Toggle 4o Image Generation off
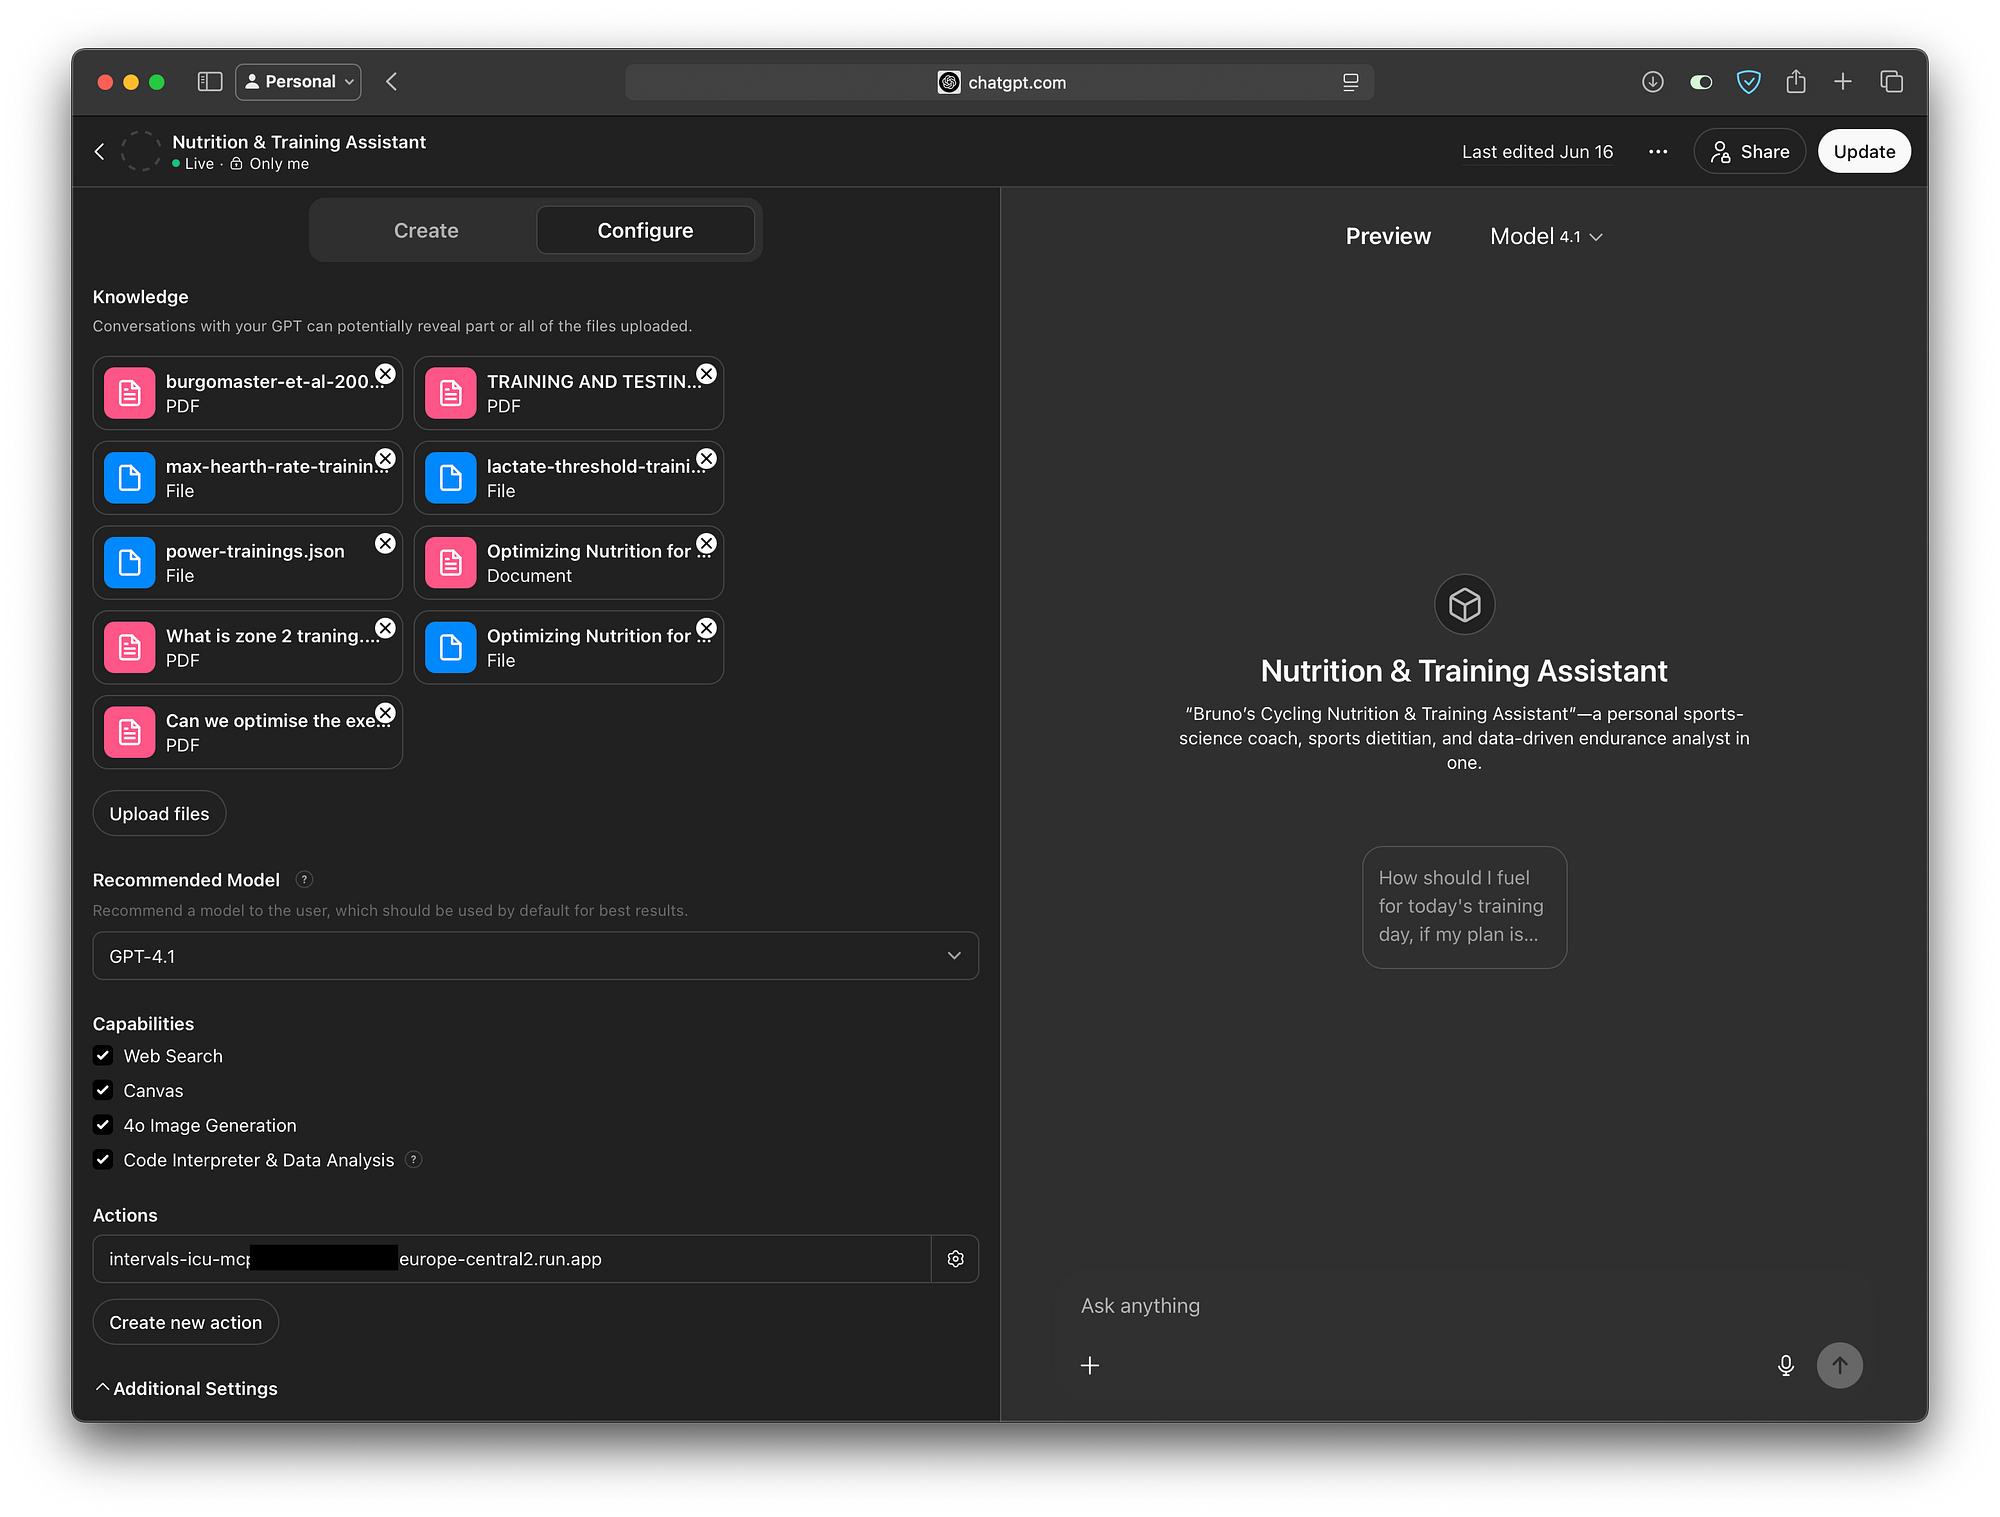The width and height of the screenshot is (2000, 1517). point(103,1125)
